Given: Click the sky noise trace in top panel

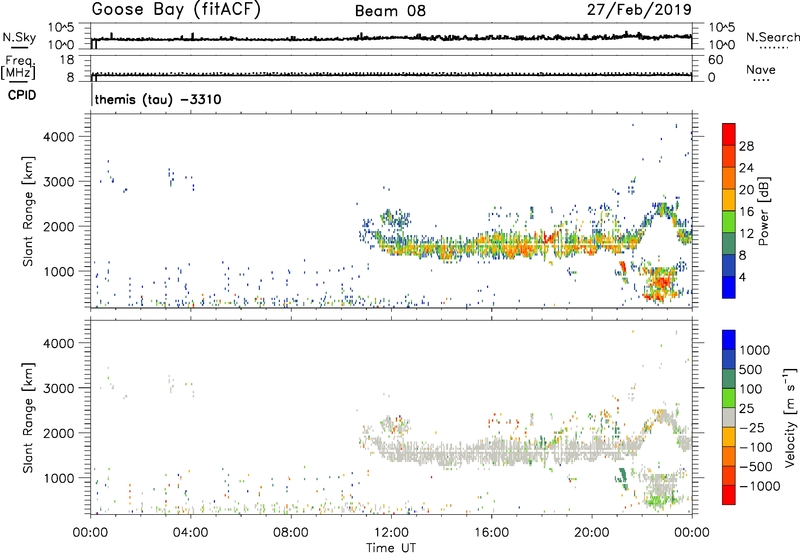Looking at the screenshot, I should click(391, 38).
